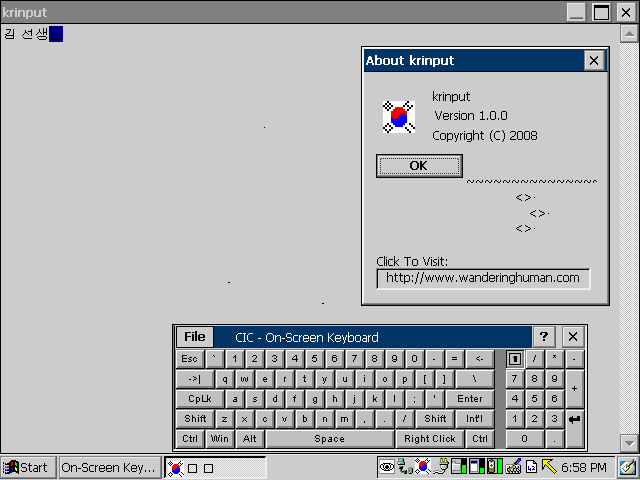Close the About krinput dialog
This screenshot has width=640, height=480.
coord(594,60)
